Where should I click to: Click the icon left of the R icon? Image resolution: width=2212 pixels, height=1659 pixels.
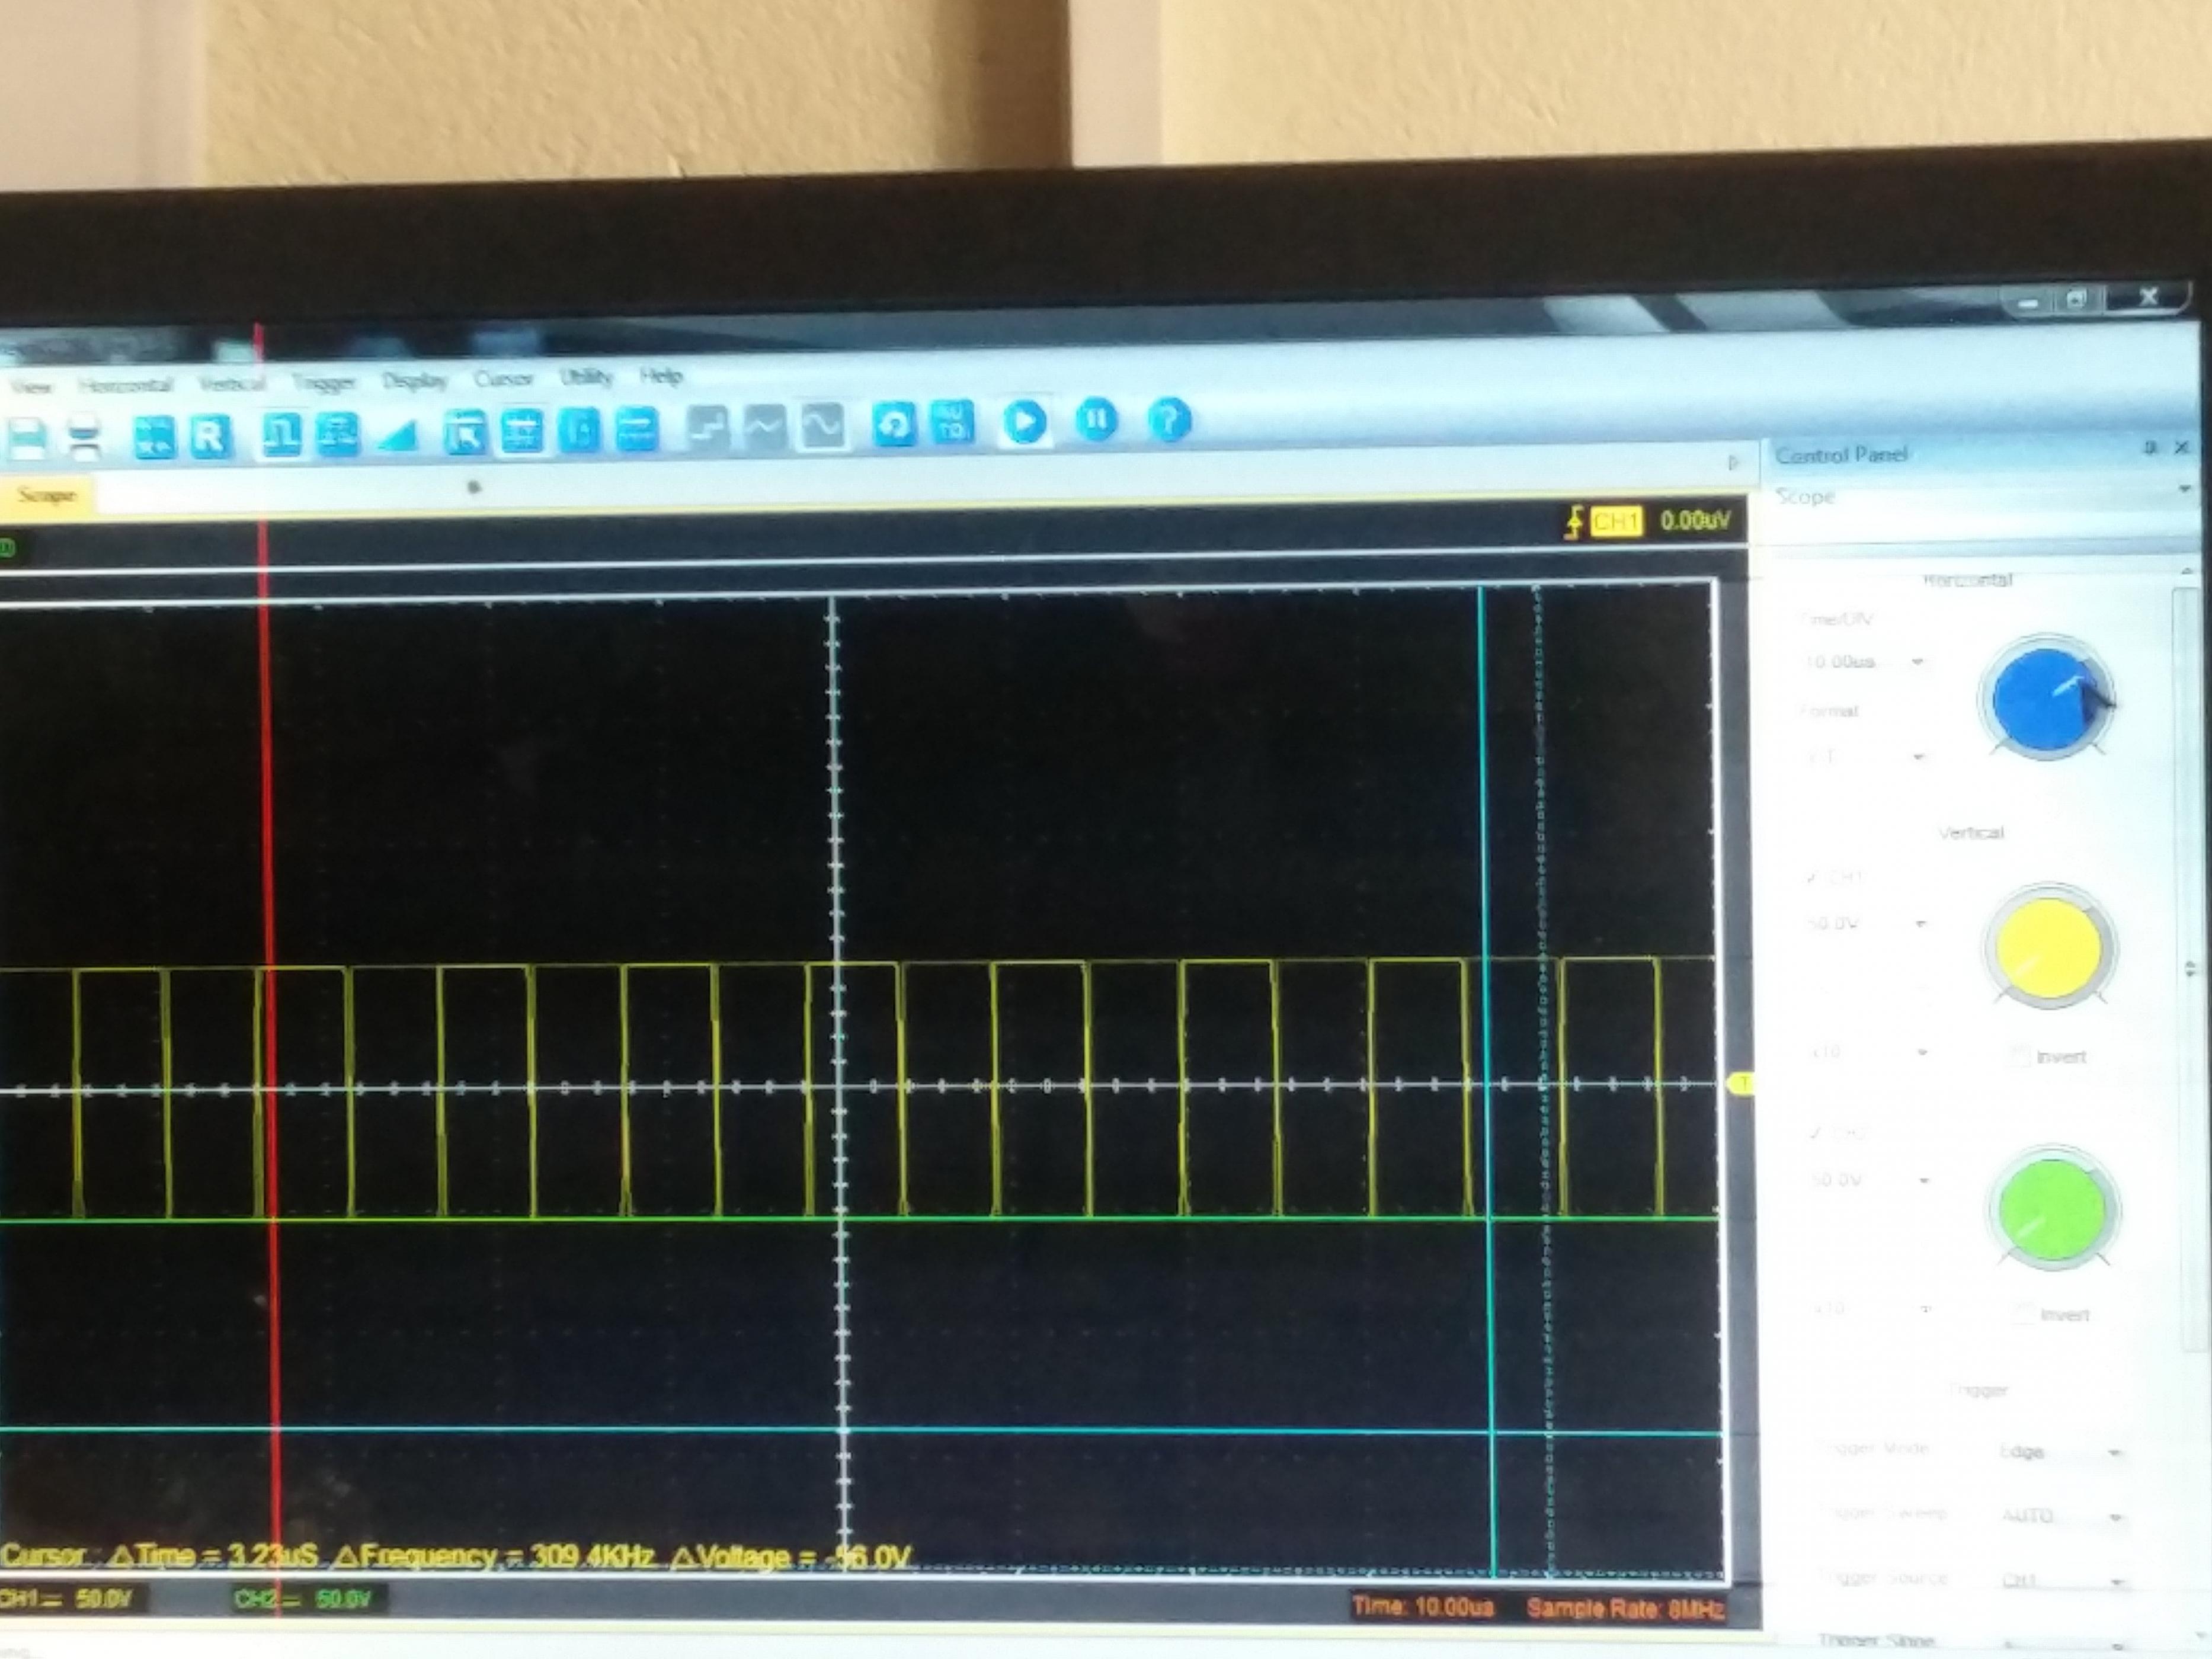pyautogui.click(x=154, y=437)
